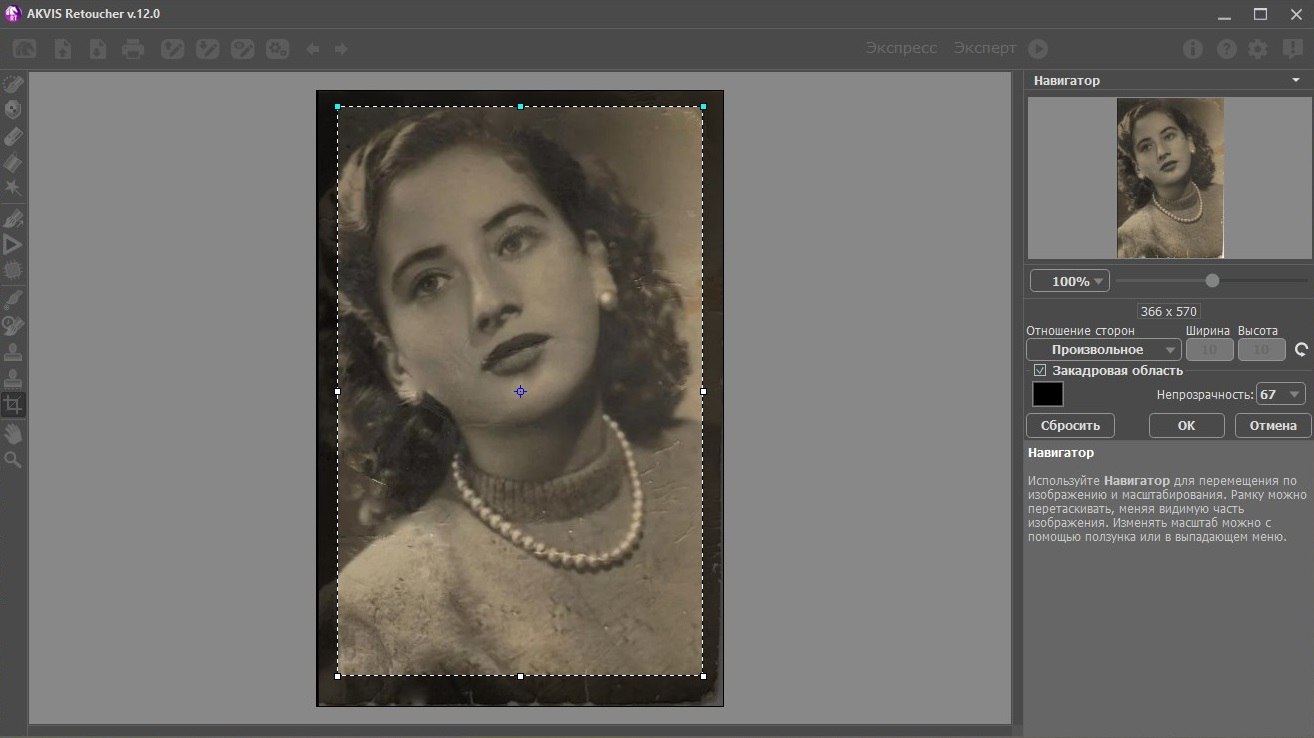Click the bottom-middle crop frame handle
The height and width of the screenshot is (738, 1314).
pos(520,676)
